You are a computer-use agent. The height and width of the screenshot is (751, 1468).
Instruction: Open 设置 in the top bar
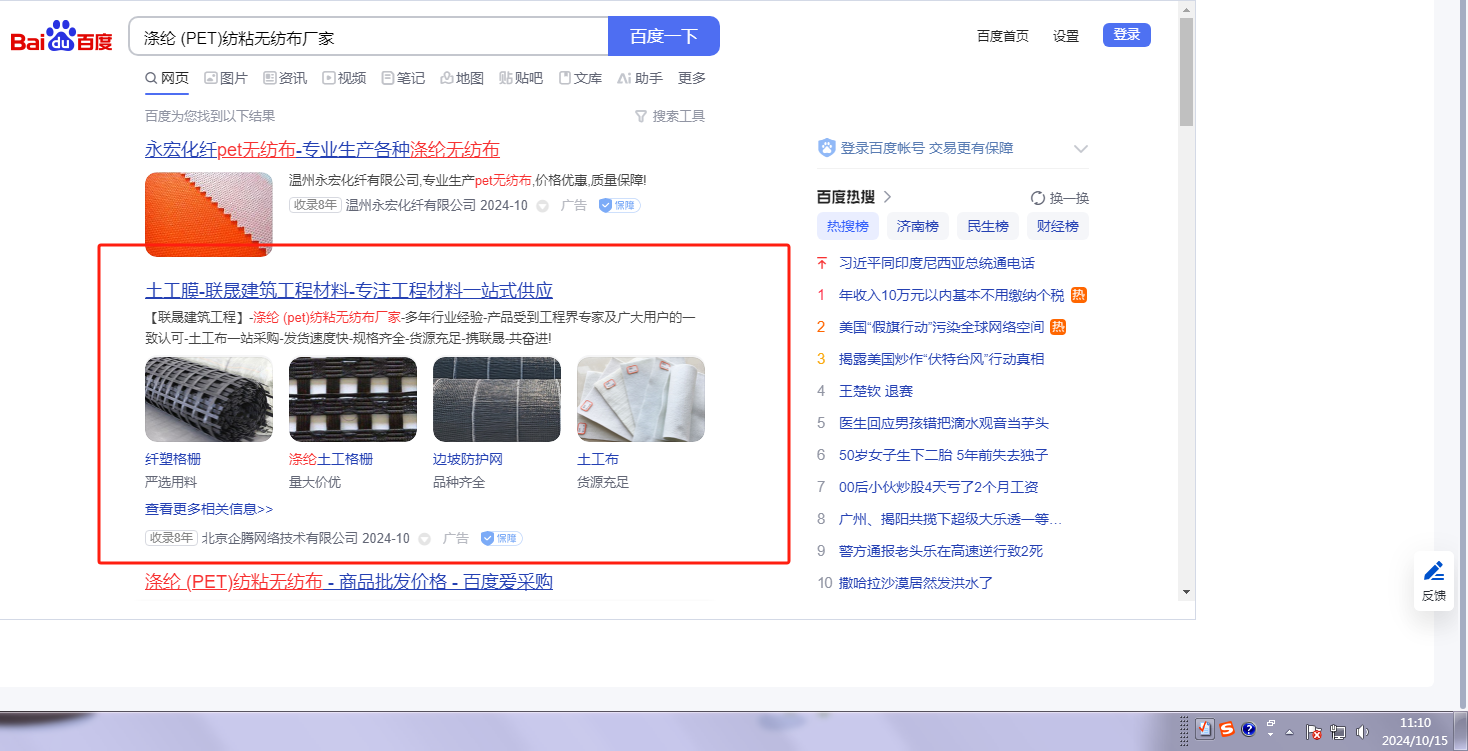click(x=1066, y=36)
